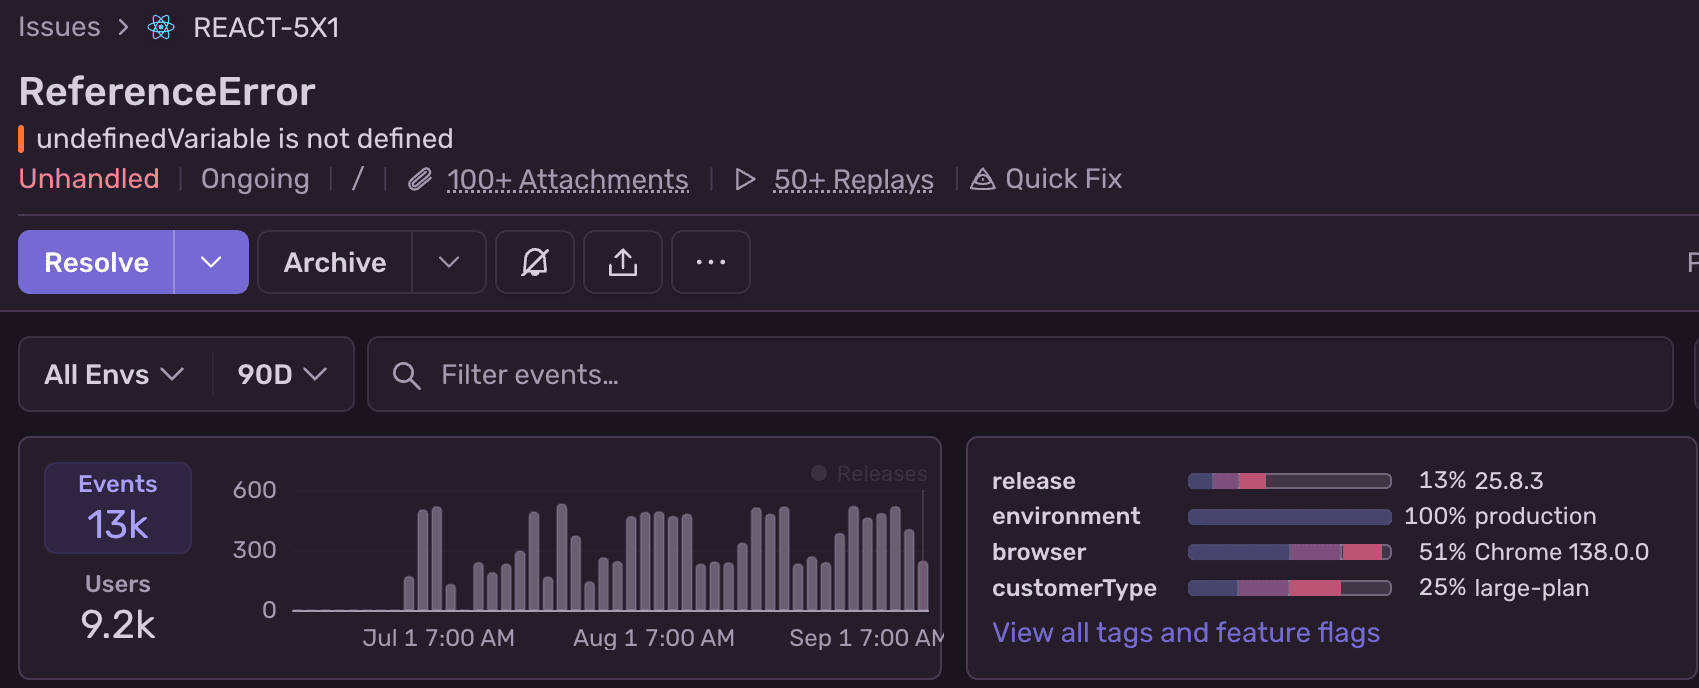Open 50+ Replays link
This screenshot has height=688, width=1699.
(x=853, y=179)
